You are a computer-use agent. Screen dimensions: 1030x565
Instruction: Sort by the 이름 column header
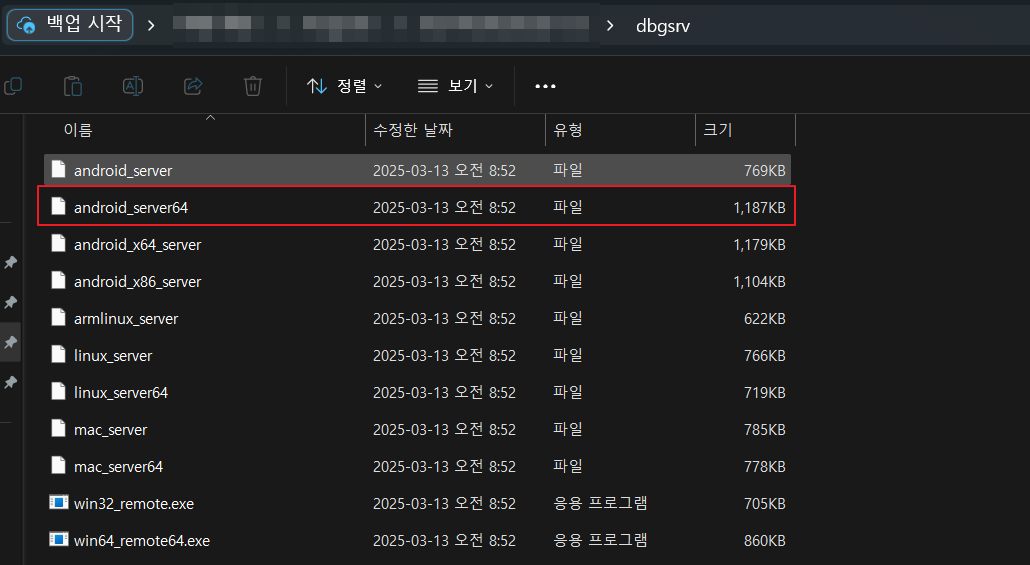point(78,130)
